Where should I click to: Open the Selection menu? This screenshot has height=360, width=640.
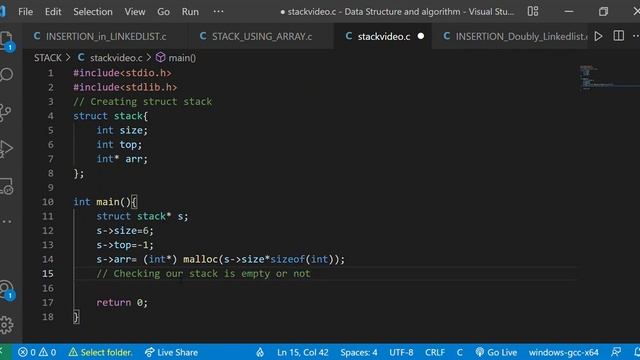pyautogui.click(x=93, y=11)
